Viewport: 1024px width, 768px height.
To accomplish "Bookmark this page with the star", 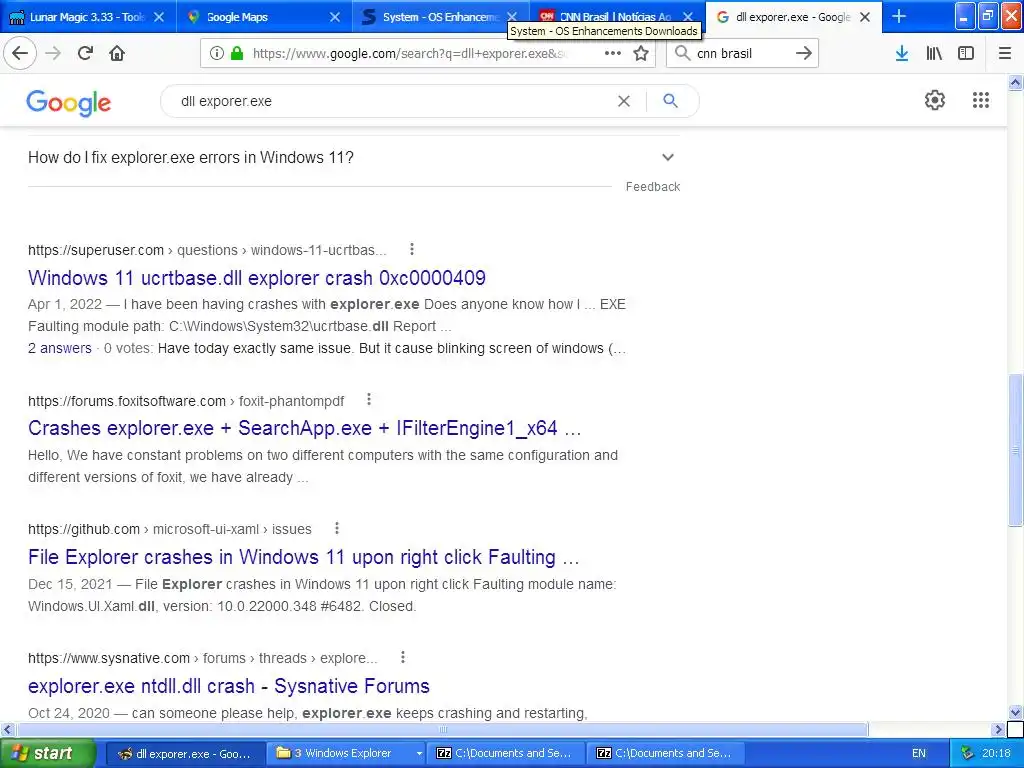I will [641, 54].
